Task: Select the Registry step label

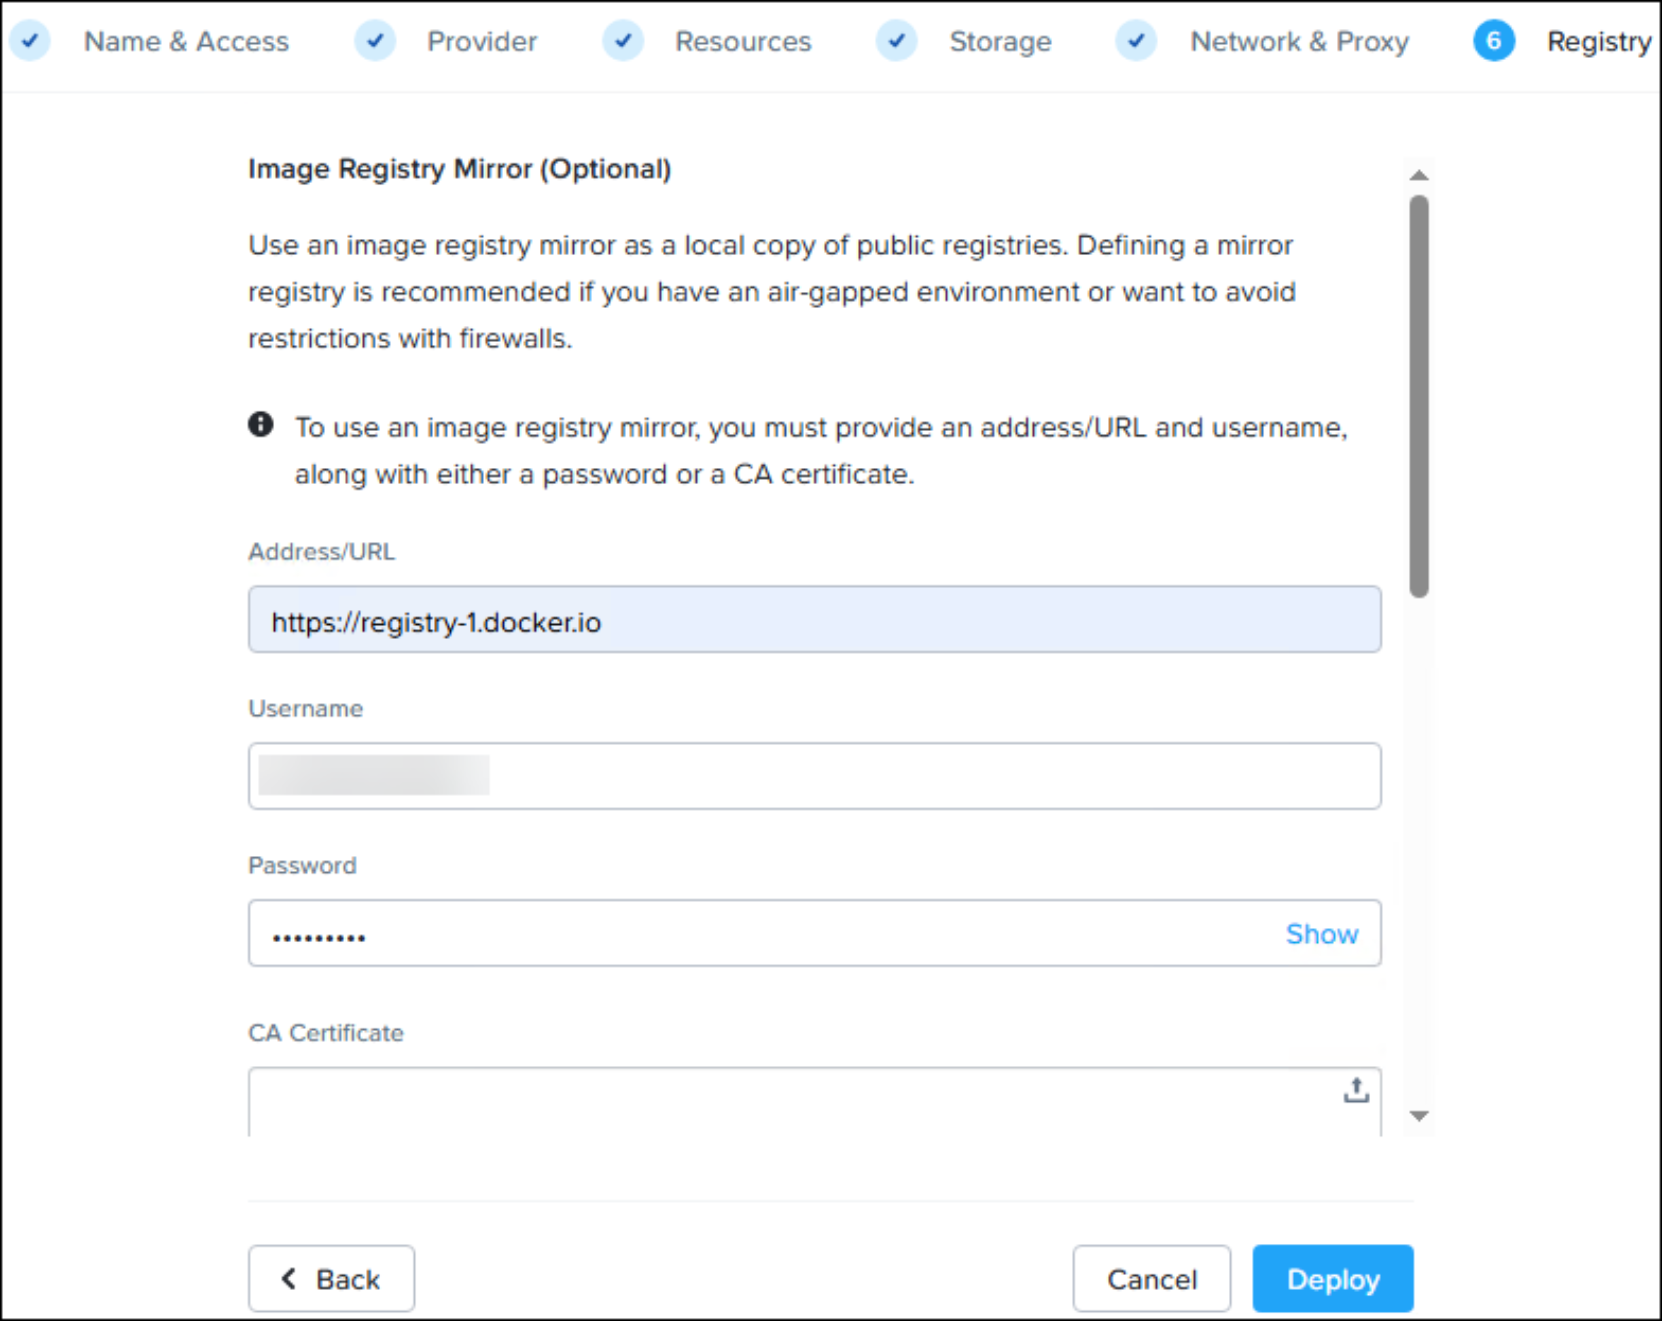Action: click(x=1599, y=41)
